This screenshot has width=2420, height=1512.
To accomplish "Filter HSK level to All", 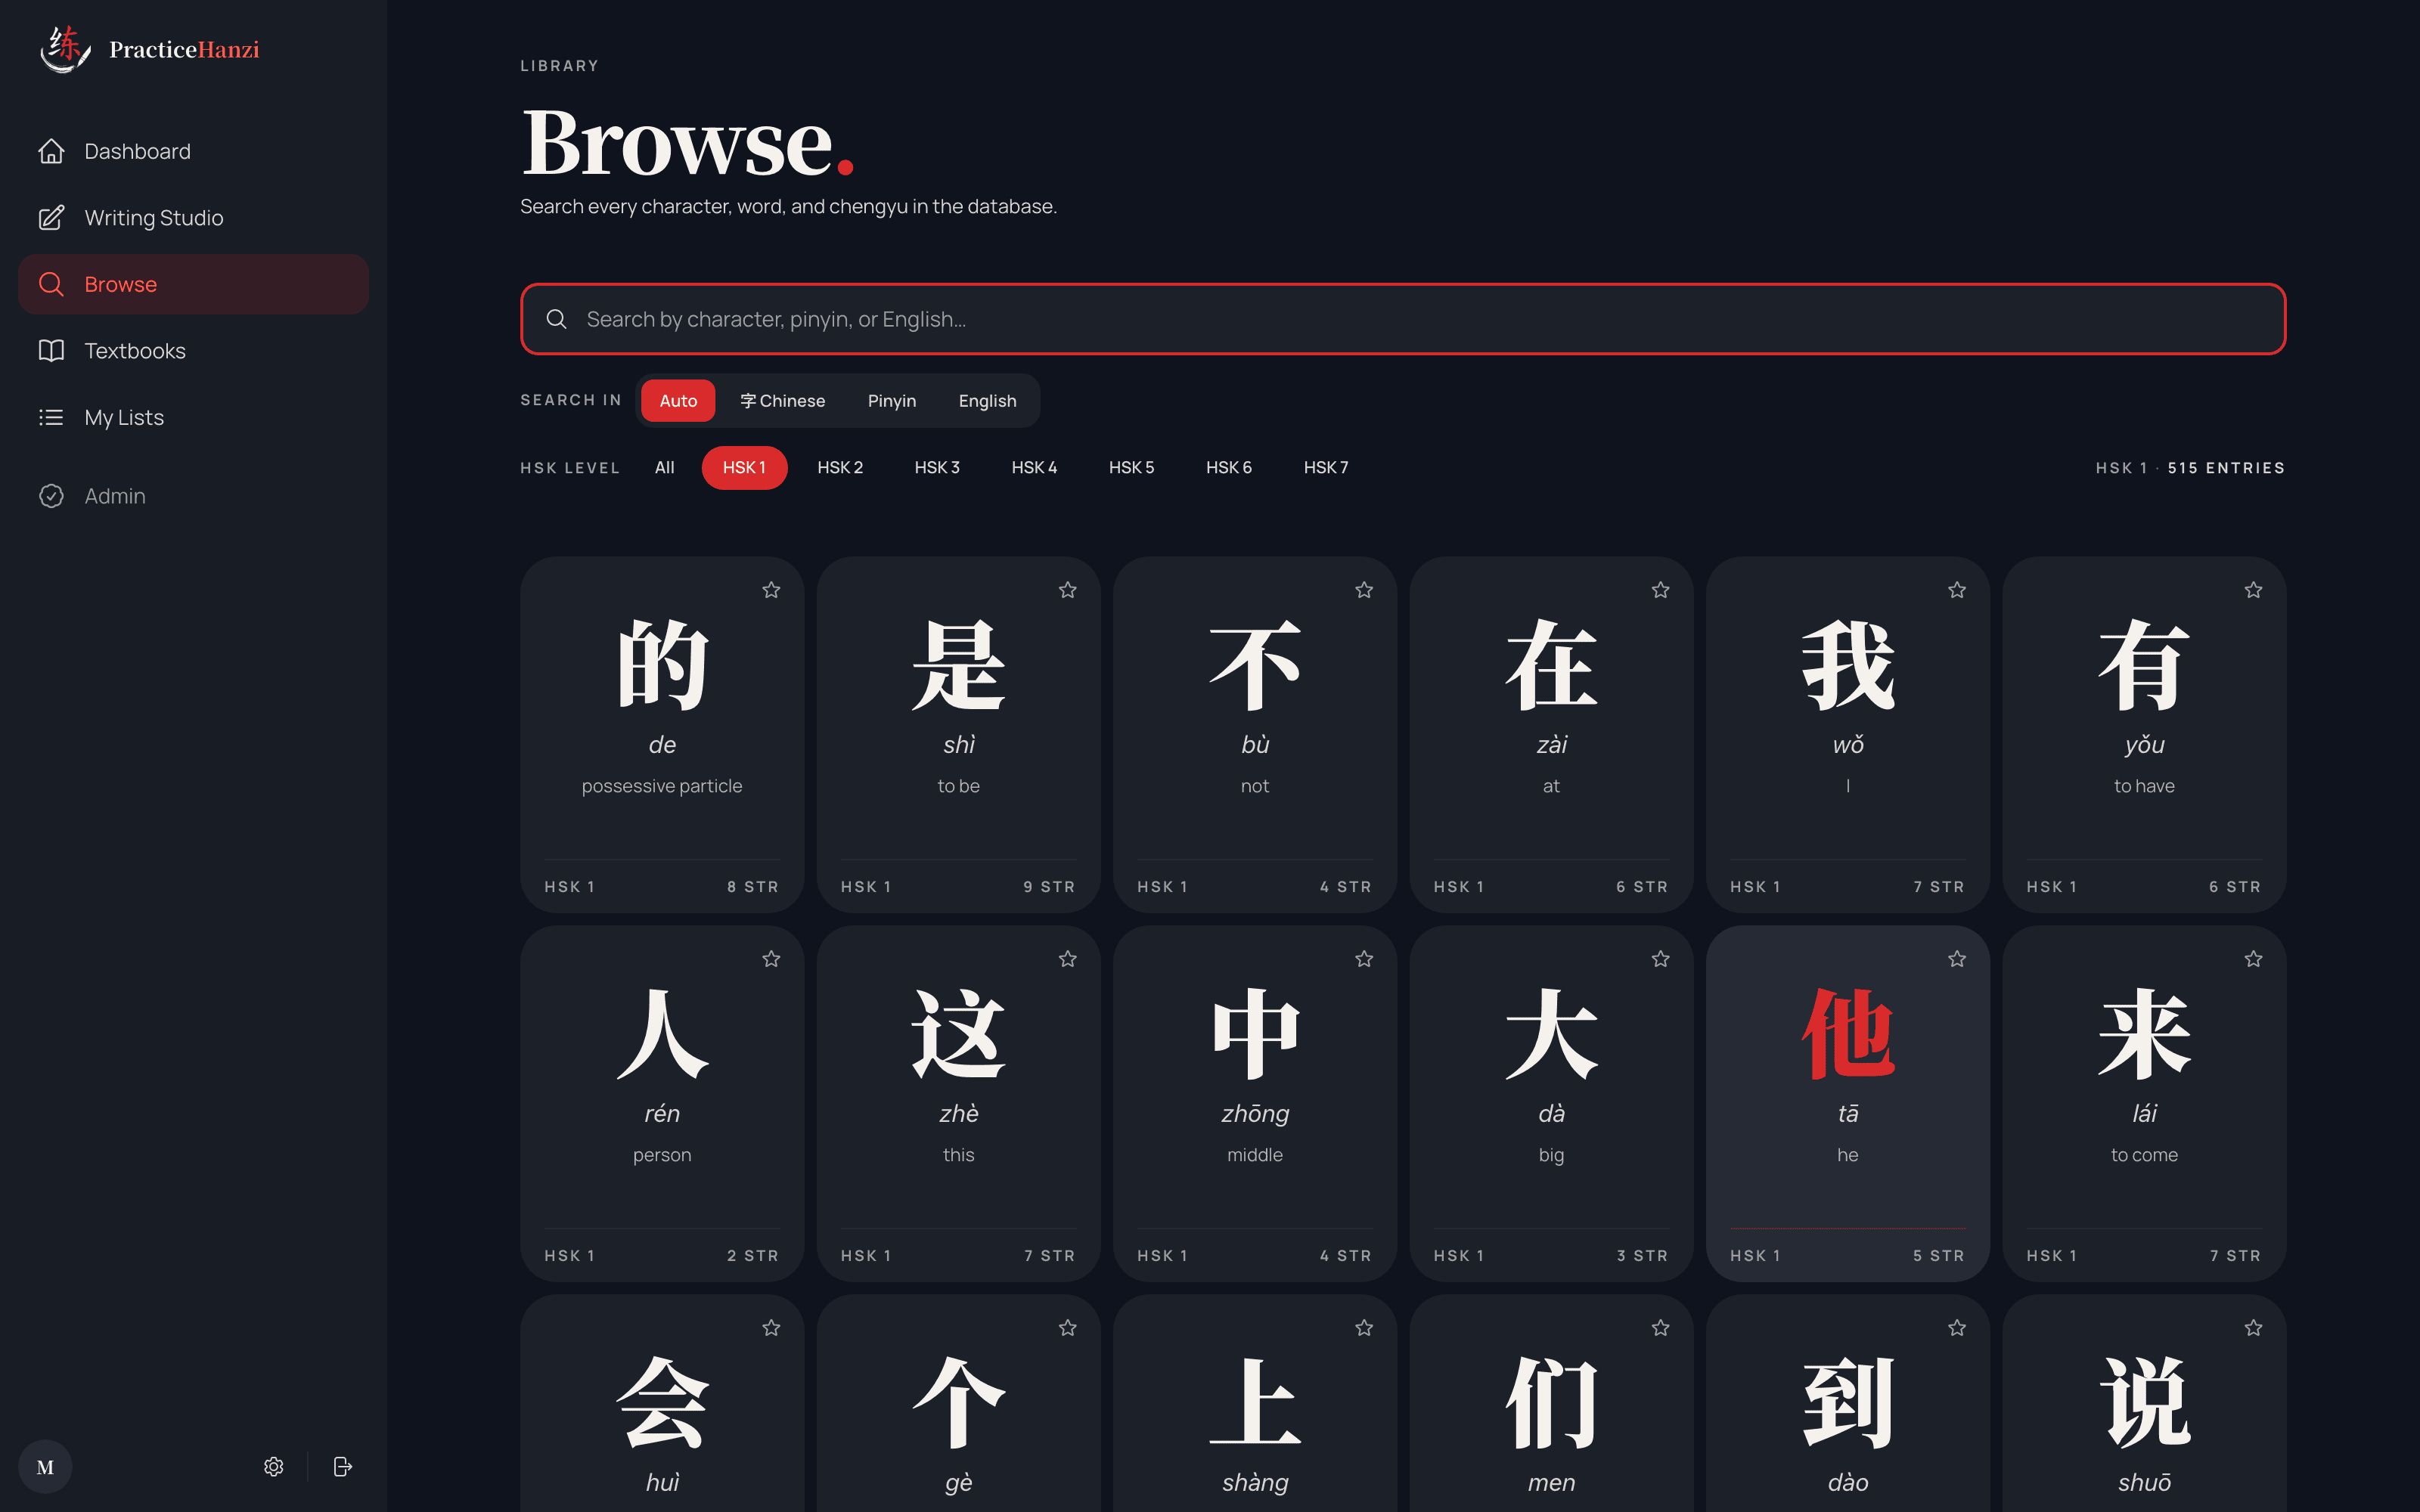I will (x=664, y=468).
